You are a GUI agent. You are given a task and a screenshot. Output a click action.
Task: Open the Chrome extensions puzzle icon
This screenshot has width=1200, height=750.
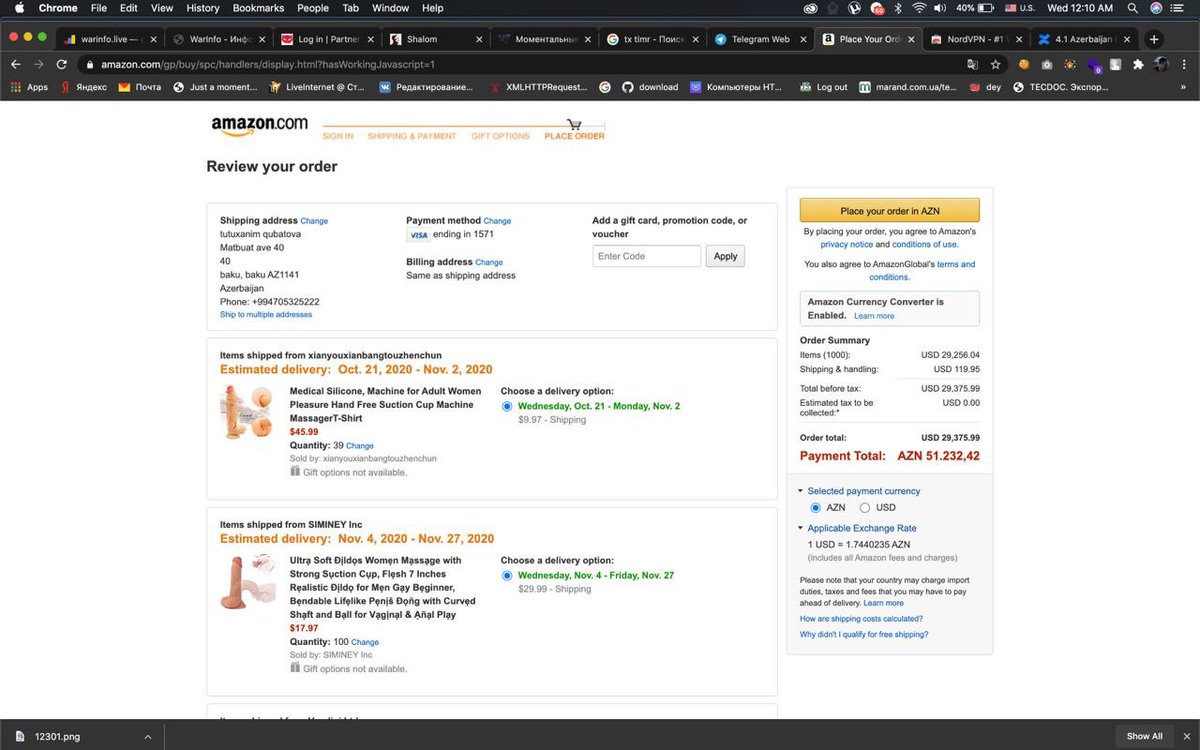pyautogui.click(x=1138, y=64)
